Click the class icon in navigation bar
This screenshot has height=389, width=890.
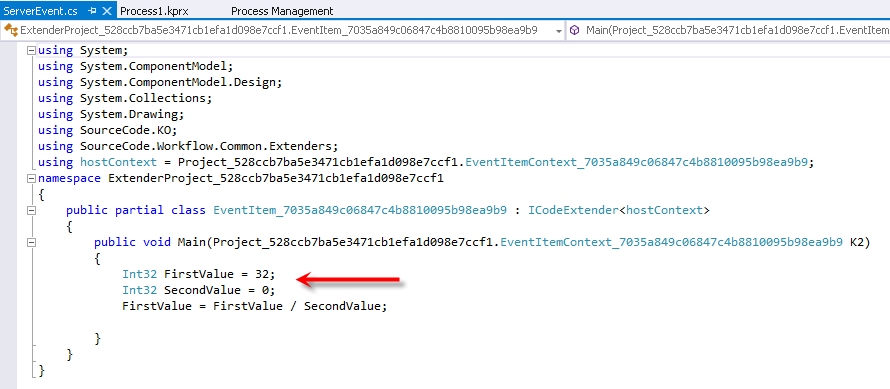(x=11, y=31)
